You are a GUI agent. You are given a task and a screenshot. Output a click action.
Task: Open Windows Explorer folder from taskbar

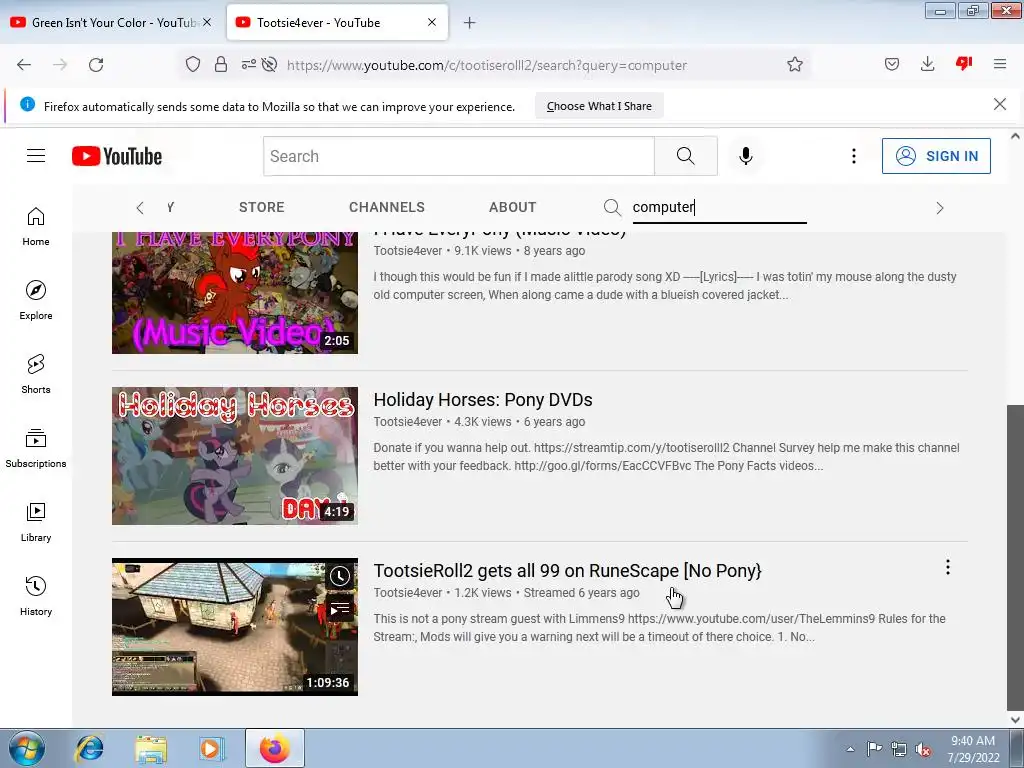pyautogui.click(x=151, y=748)
